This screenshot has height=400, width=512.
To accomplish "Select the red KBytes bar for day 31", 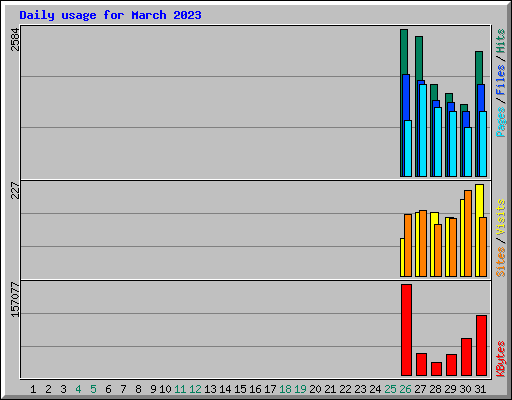I will pos(481,345).
